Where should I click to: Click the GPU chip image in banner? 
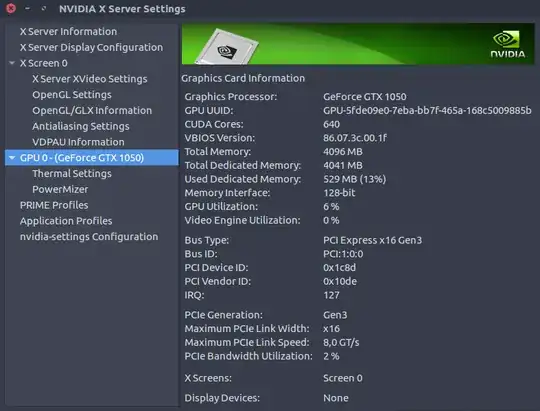(227, 47)
